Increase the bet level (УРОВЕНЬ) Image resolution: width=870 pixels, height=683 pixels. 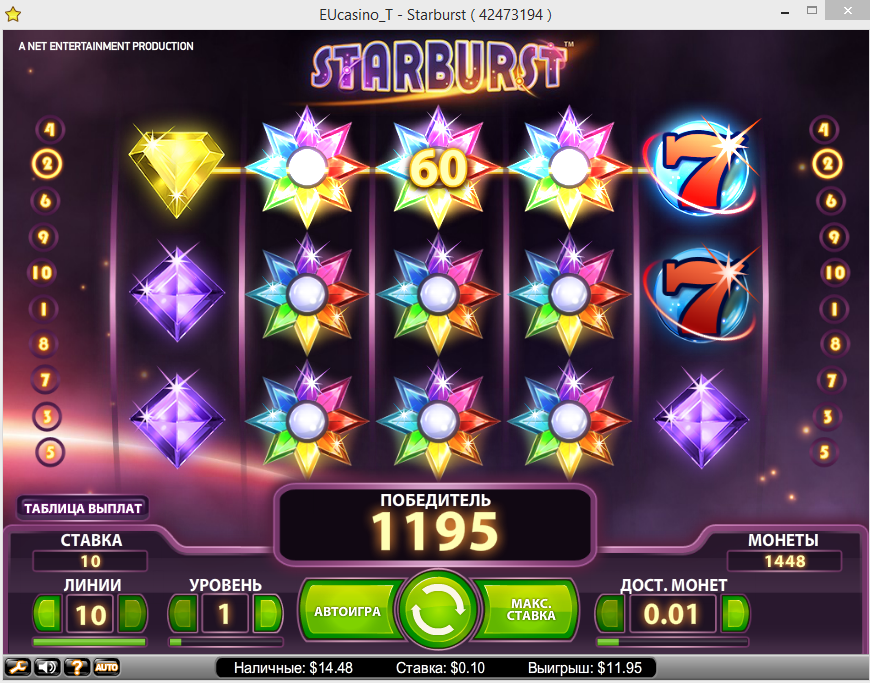(268, 613)
